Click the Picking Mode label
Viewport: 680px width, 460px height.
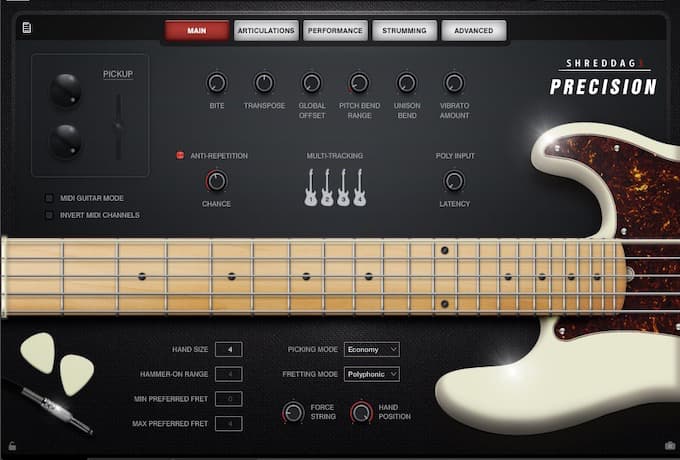pyautogui.click(x=313, y=349)
